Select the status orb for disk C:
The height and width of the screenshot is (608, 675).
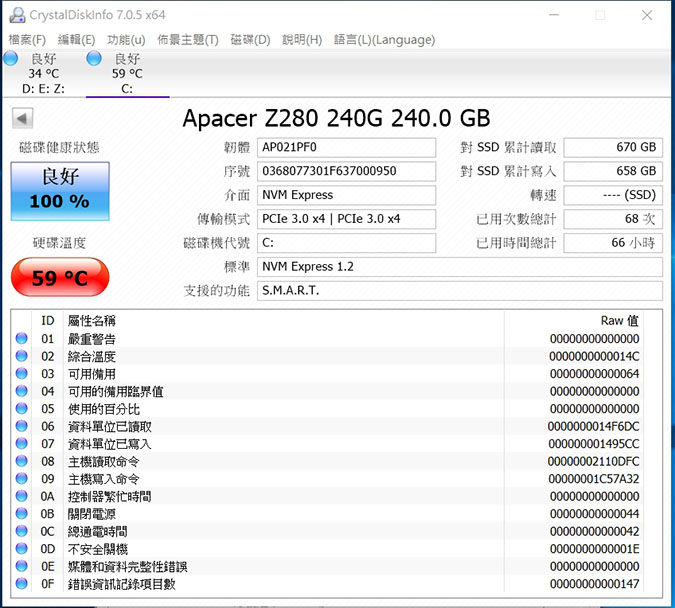94,59
